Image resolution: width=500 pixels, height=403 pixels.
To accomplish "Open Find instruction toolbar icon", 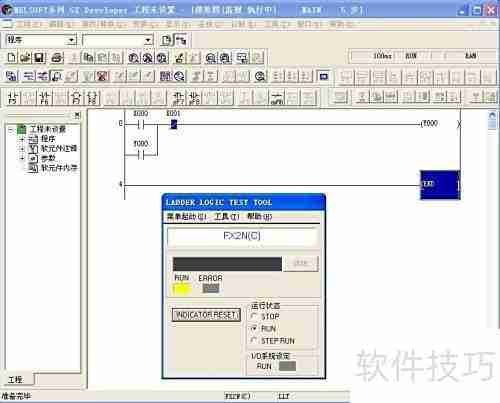I will [x=148, y=58].
